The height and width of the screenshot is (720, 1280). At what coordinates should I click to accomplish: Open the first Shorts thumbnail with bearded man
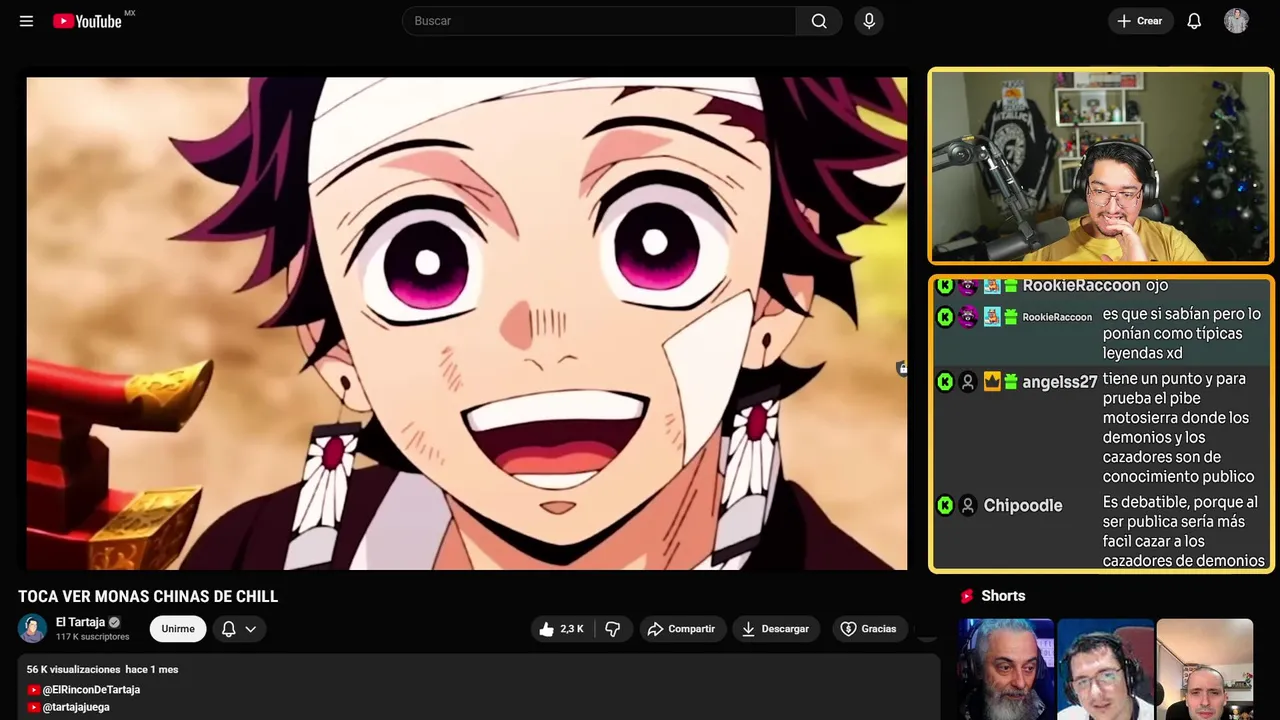coord(1006,669)
